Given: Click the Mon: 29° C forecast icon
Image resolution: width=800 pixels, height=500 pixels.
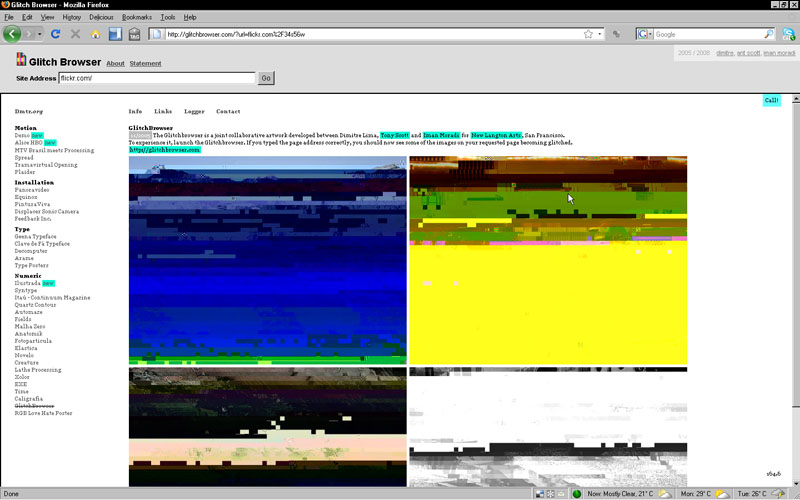Looking at the screenshot, I should tap(721, 494).
